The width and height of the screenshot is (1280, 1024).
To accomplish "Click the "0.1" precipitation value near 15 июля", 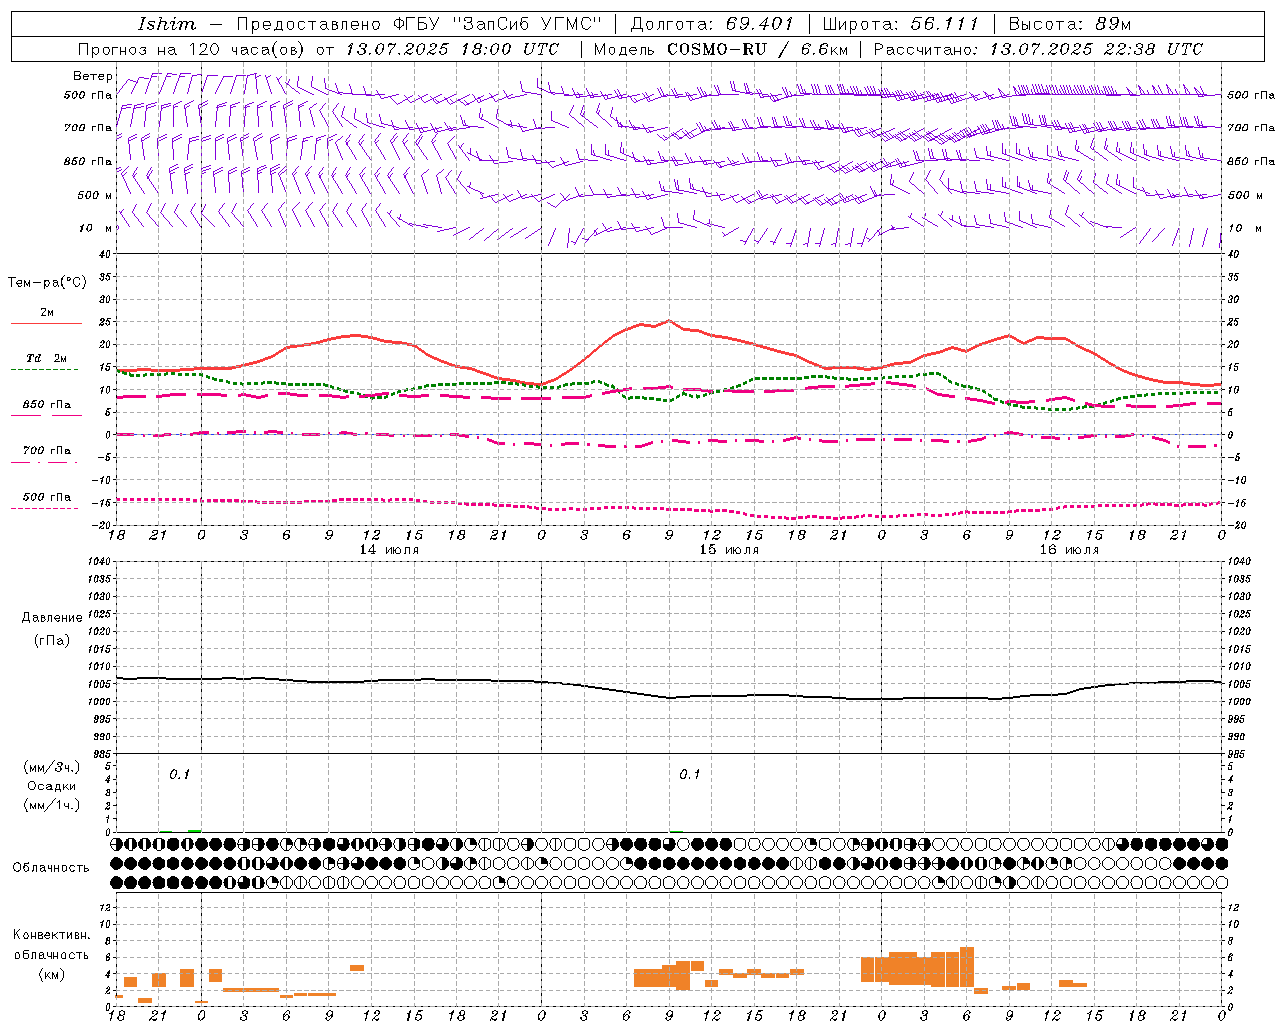I will click(690, 775).
